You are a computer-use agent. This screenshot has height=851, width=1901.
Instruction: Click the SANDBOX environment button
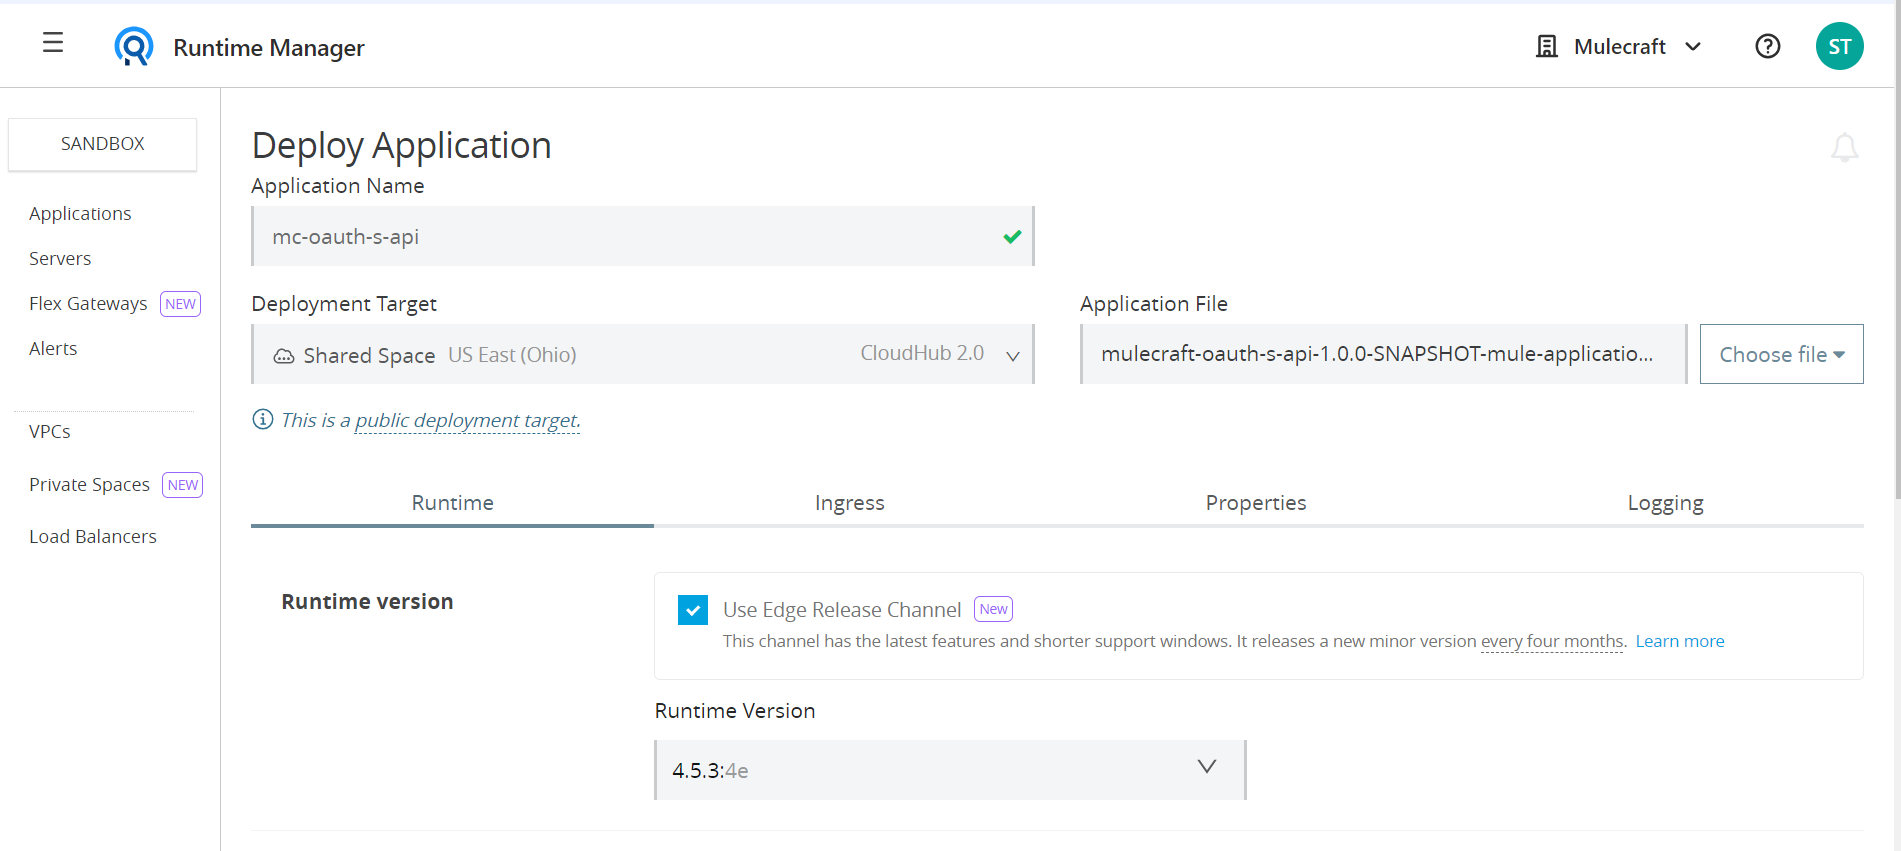click(103, 144)
